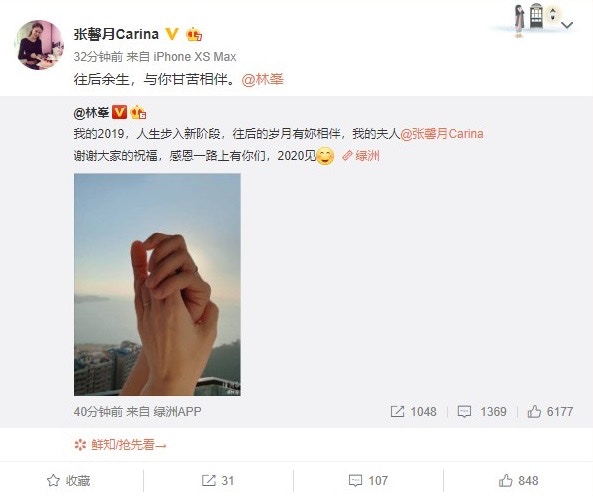Open the @张馨月Carina mention in the repost
Image resolution: width=593 pixels, height=496 pixels.
click(x=442, y=134)
